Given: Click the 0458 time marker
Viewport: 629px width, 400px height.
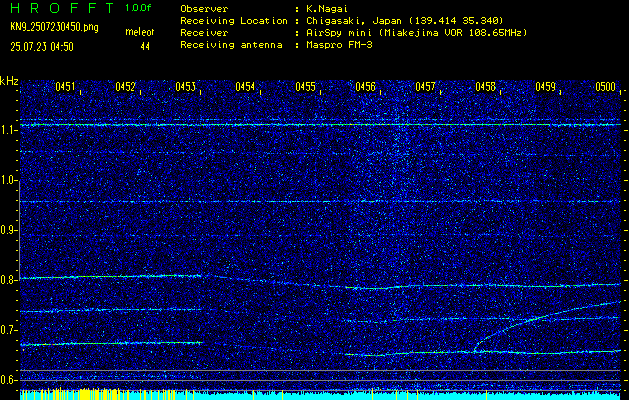Looking at the screenshot, I should coord(485,87).
